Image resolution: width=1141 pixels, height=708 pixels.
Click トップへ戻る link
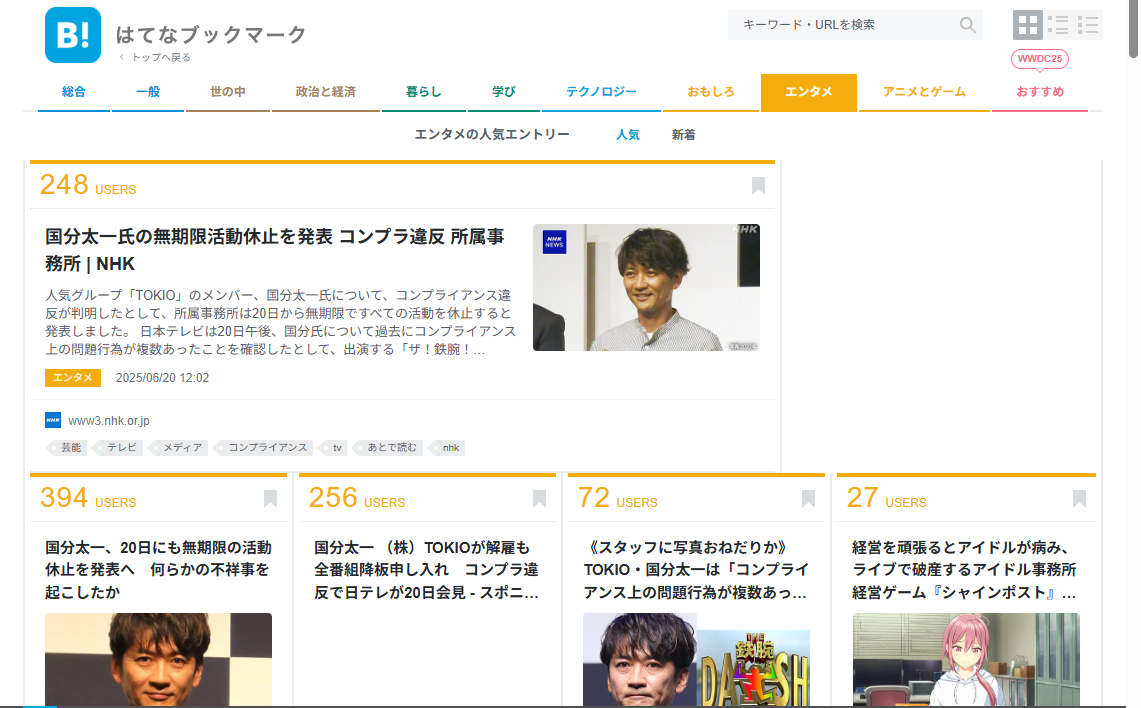tap(161, 57)
